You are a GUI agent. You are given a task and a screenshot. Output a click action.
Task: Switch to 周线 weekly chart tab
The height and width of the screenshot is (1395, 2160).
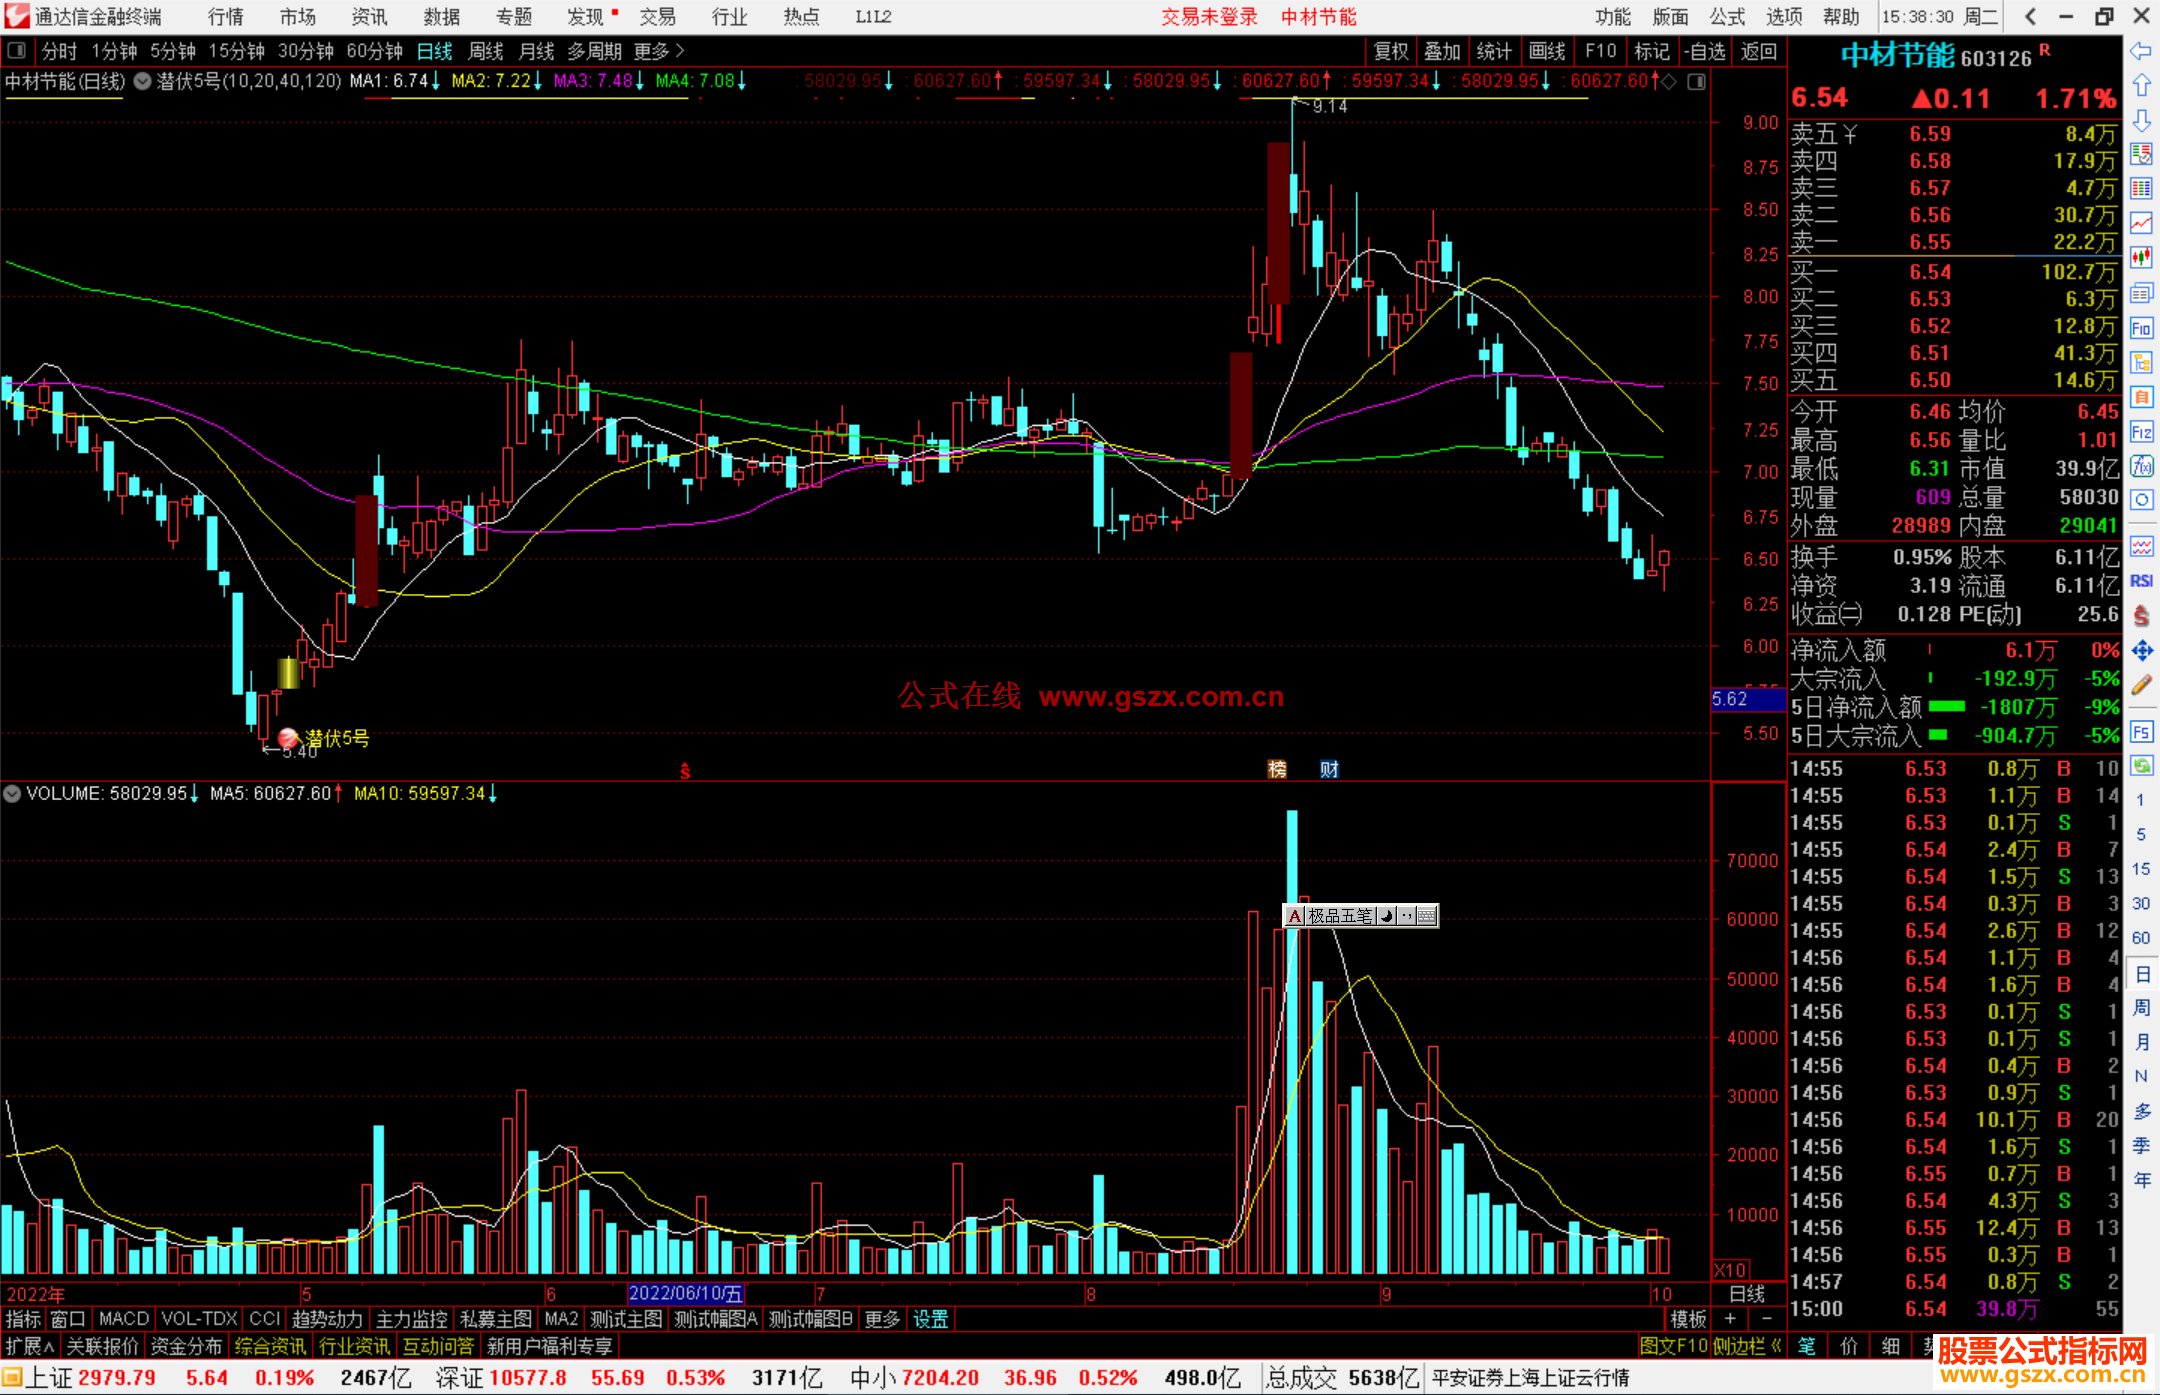[486, 51]
